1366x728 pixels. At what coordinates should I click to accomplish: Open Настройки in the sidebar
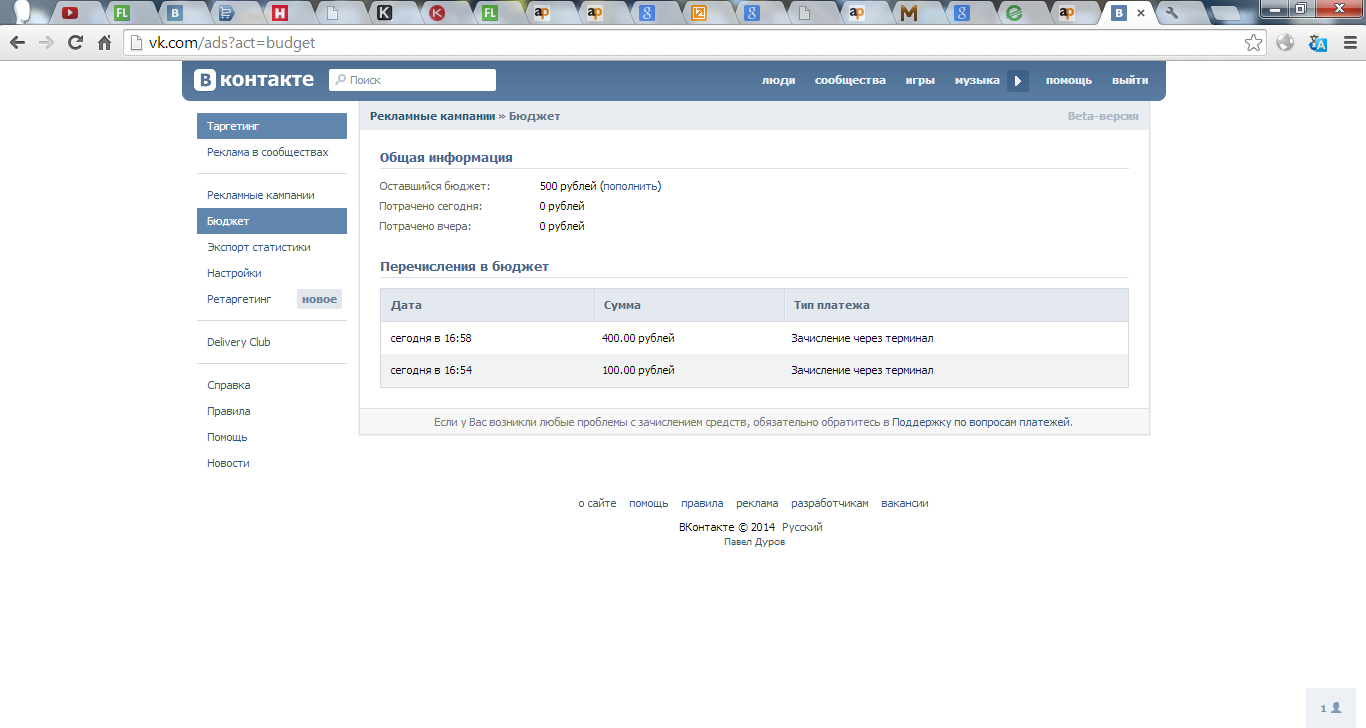tap(272, 273)
